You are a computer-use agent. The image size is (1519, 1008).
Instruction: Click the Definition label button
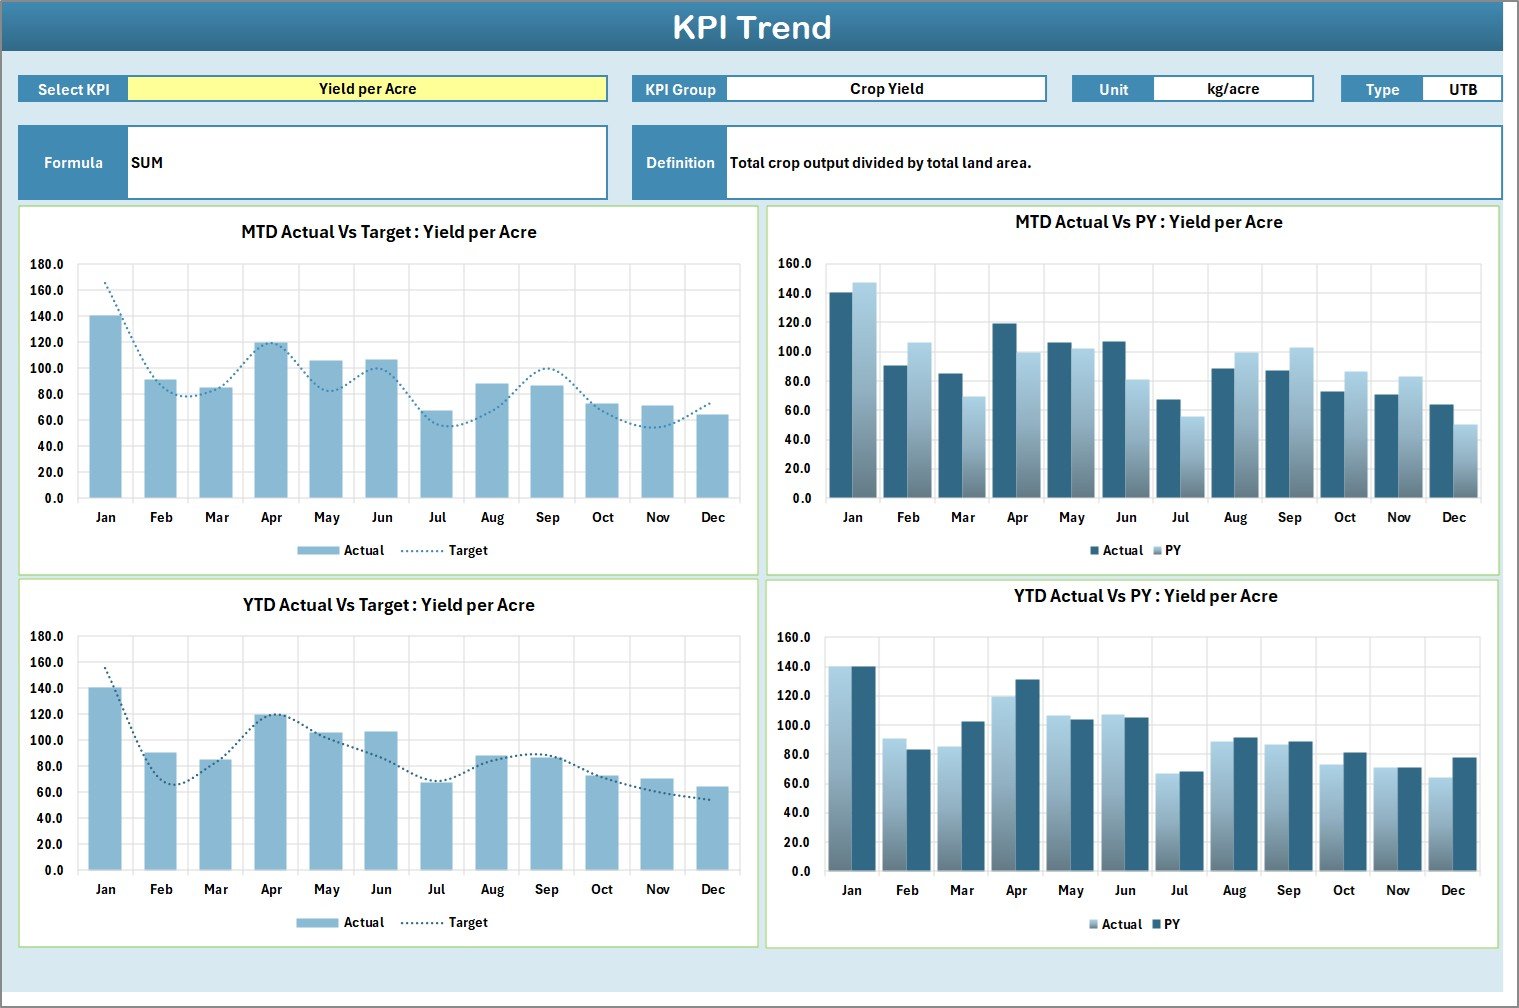click(679, 162)
